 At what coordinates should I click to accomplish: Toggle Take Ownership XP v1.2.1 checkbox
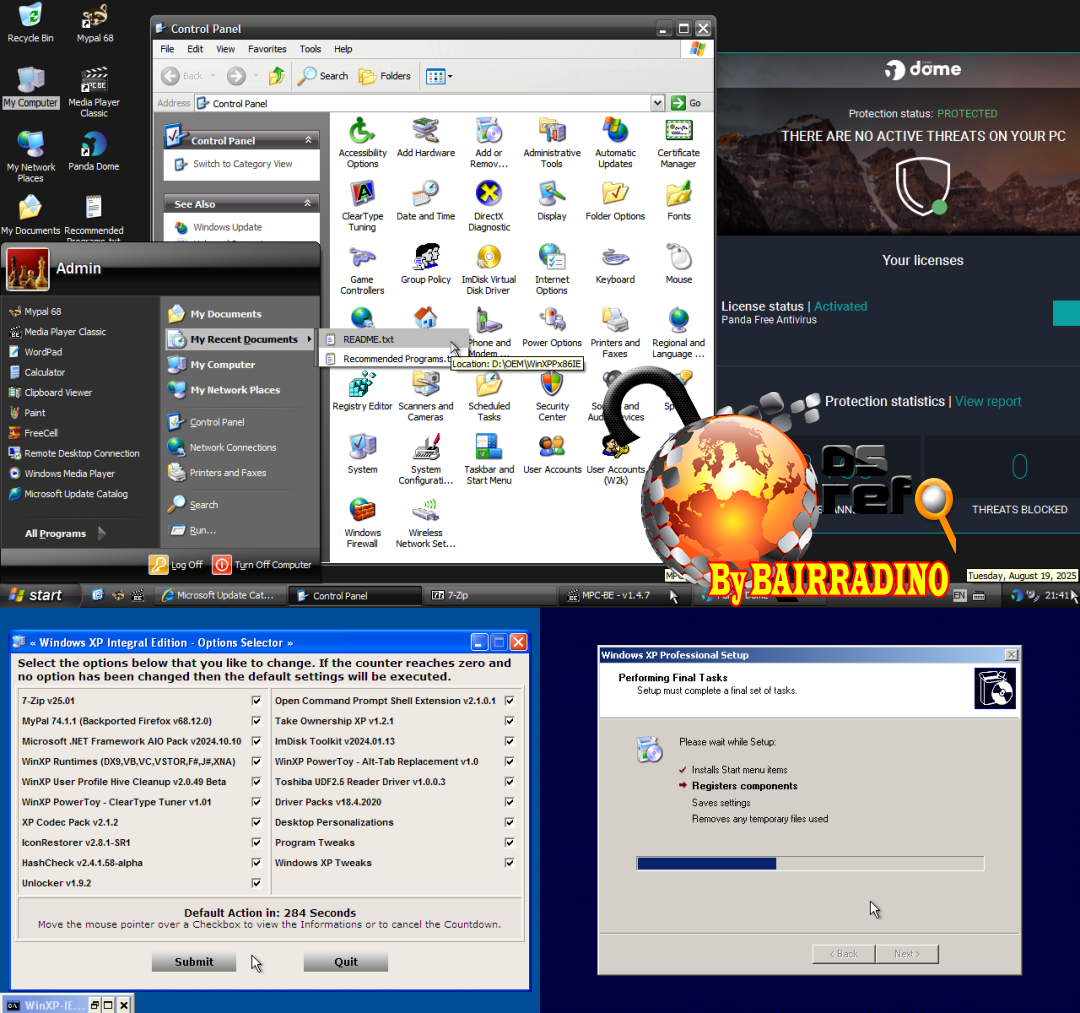pyautogui.click(x=510, y=720)
